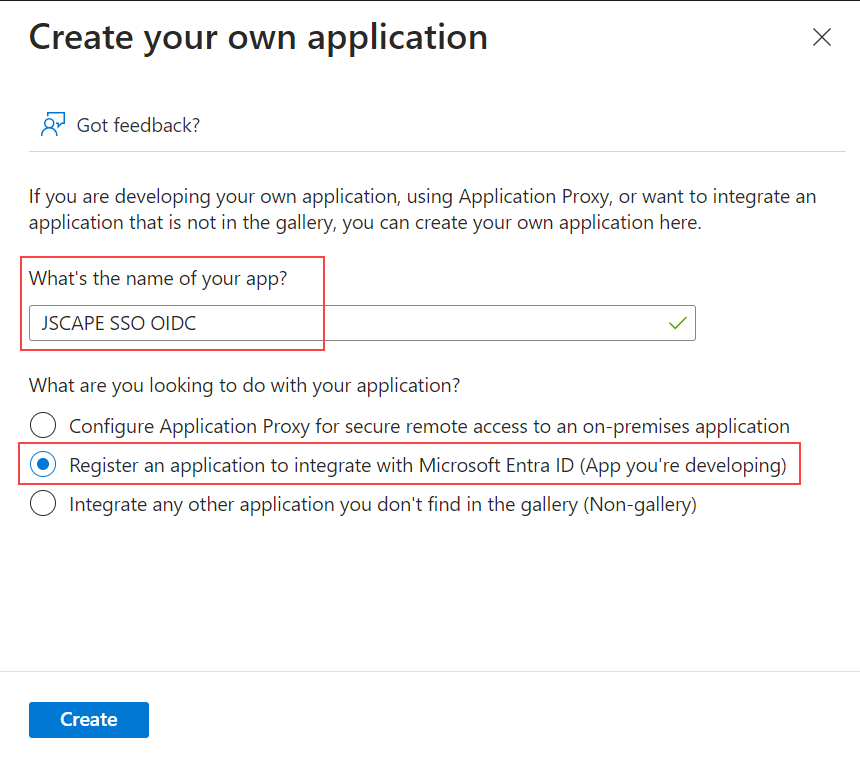Image resolution: width=860 pixels, height=765 pixels.
Task: Select Register an application with Microsoft Entra ID radio
Action: [x=43, y=464]
